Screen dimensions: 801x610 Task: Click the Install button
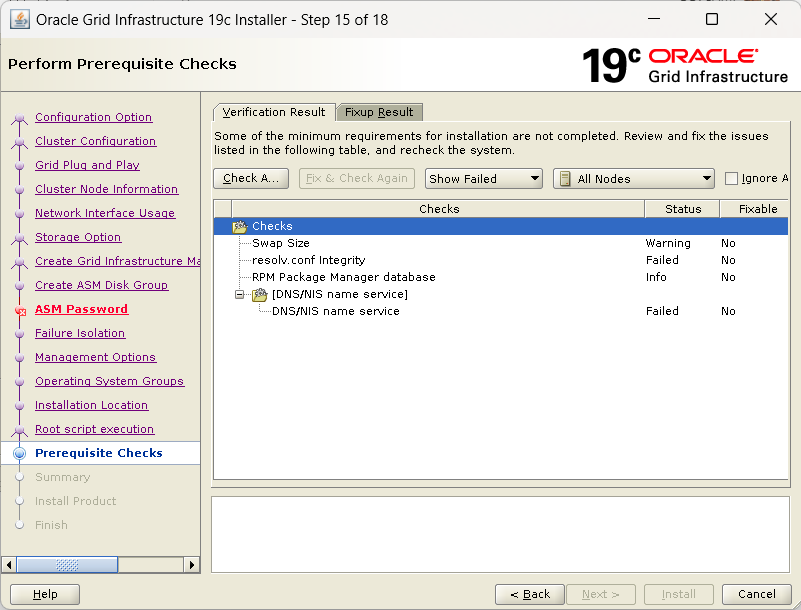click(x=678, y=594)
